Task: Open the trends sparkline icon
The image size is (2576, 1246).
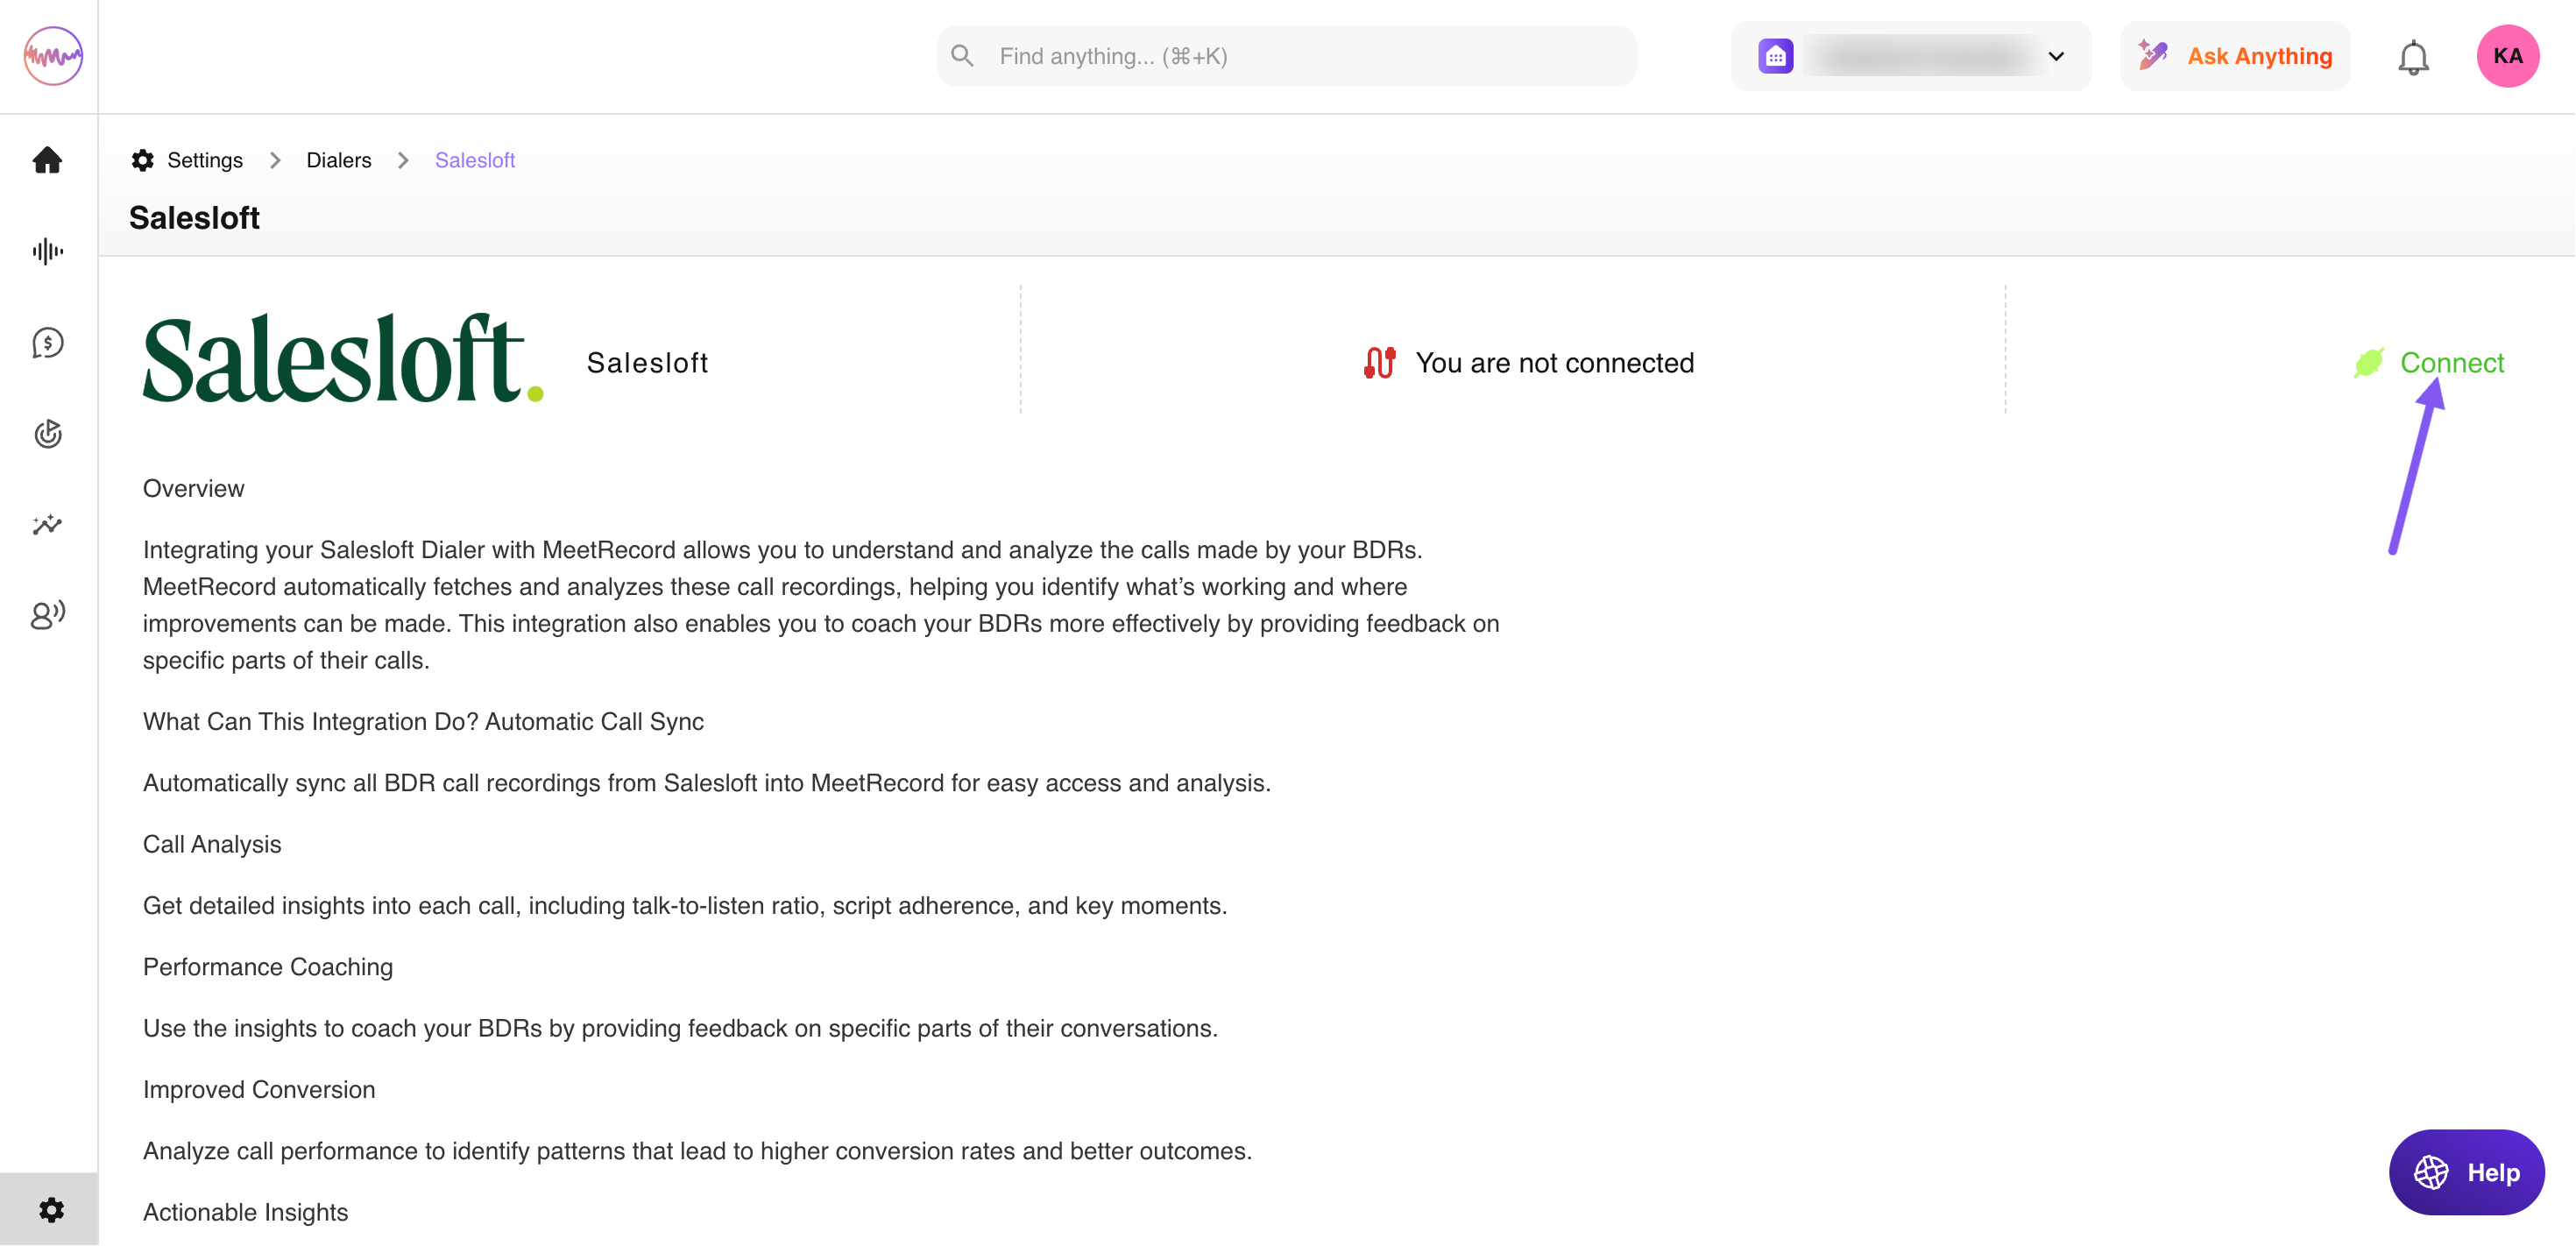Action: pos(47,524)
